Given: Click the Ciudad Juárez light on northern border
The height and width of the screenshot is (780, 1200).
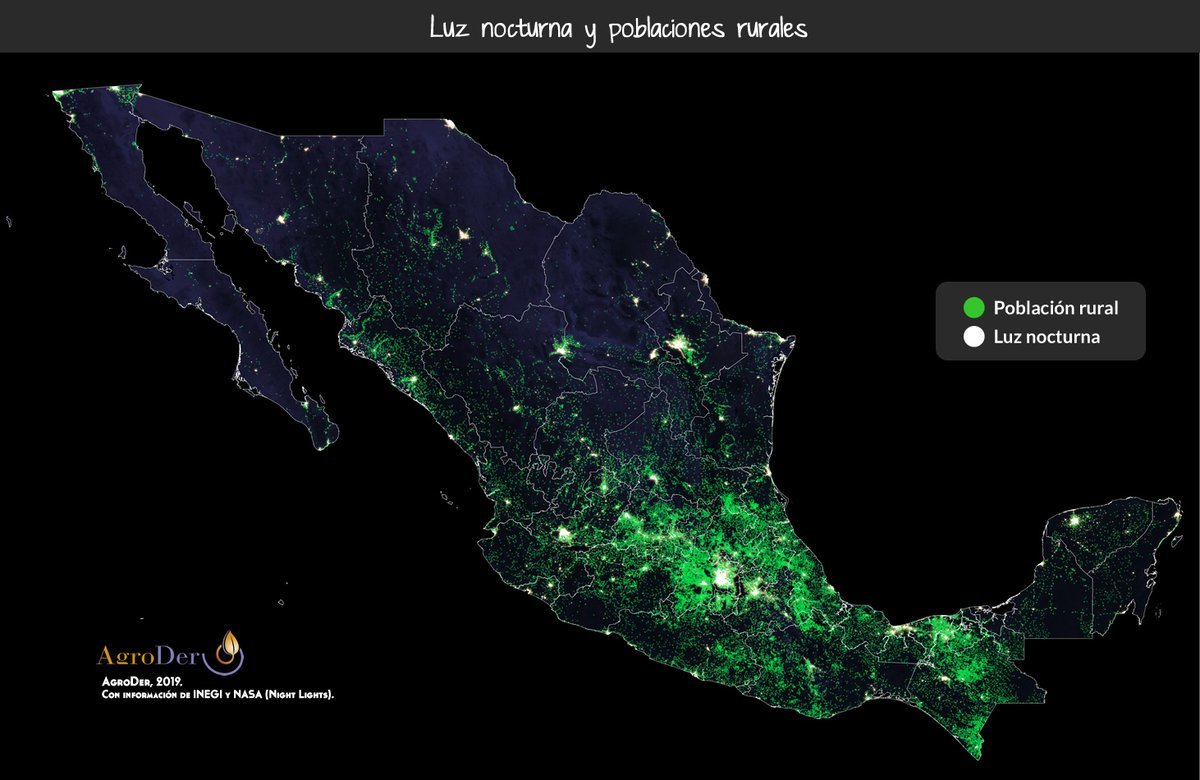Looking at the screenshot, I should click(x=449, y=124).
